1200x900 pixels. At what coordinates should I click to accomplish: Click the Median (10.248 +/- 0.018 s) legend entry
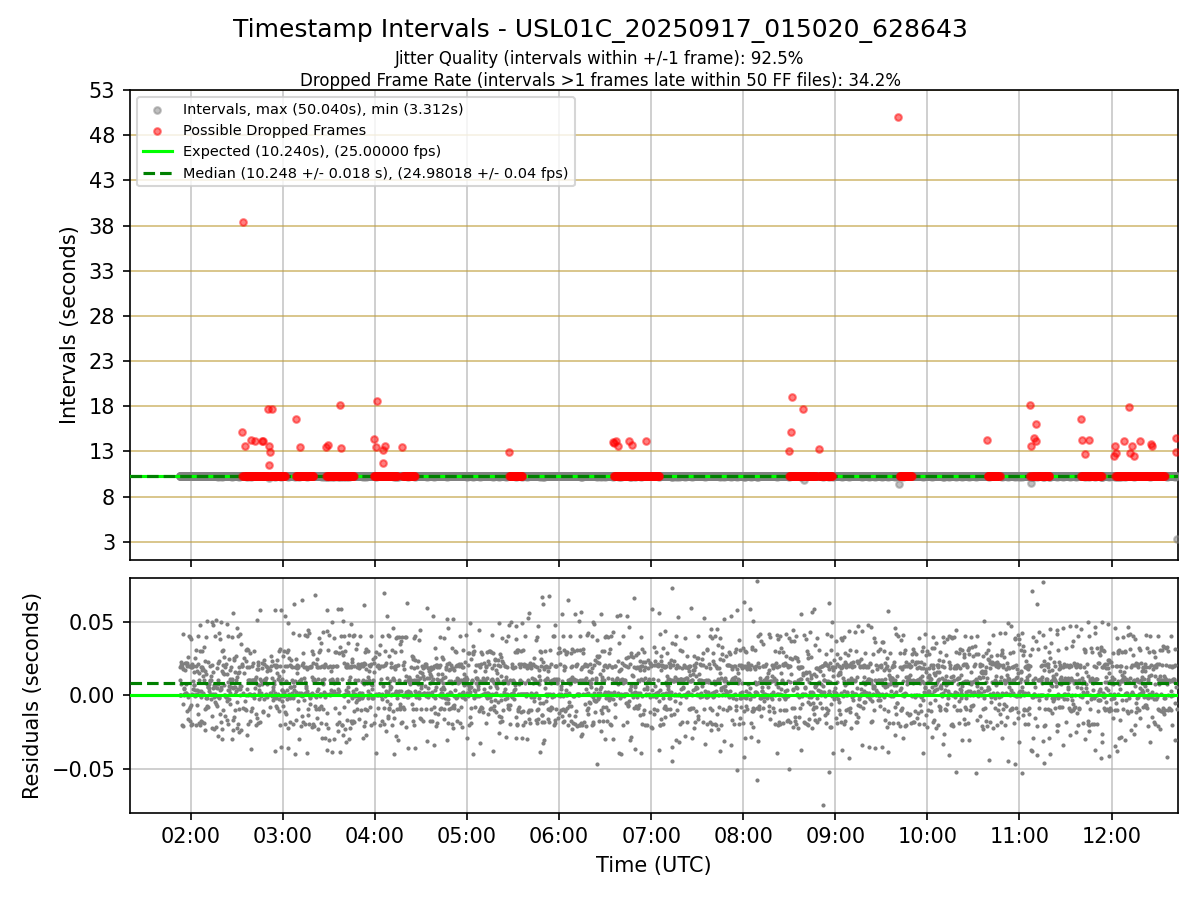tap(375, 173)
